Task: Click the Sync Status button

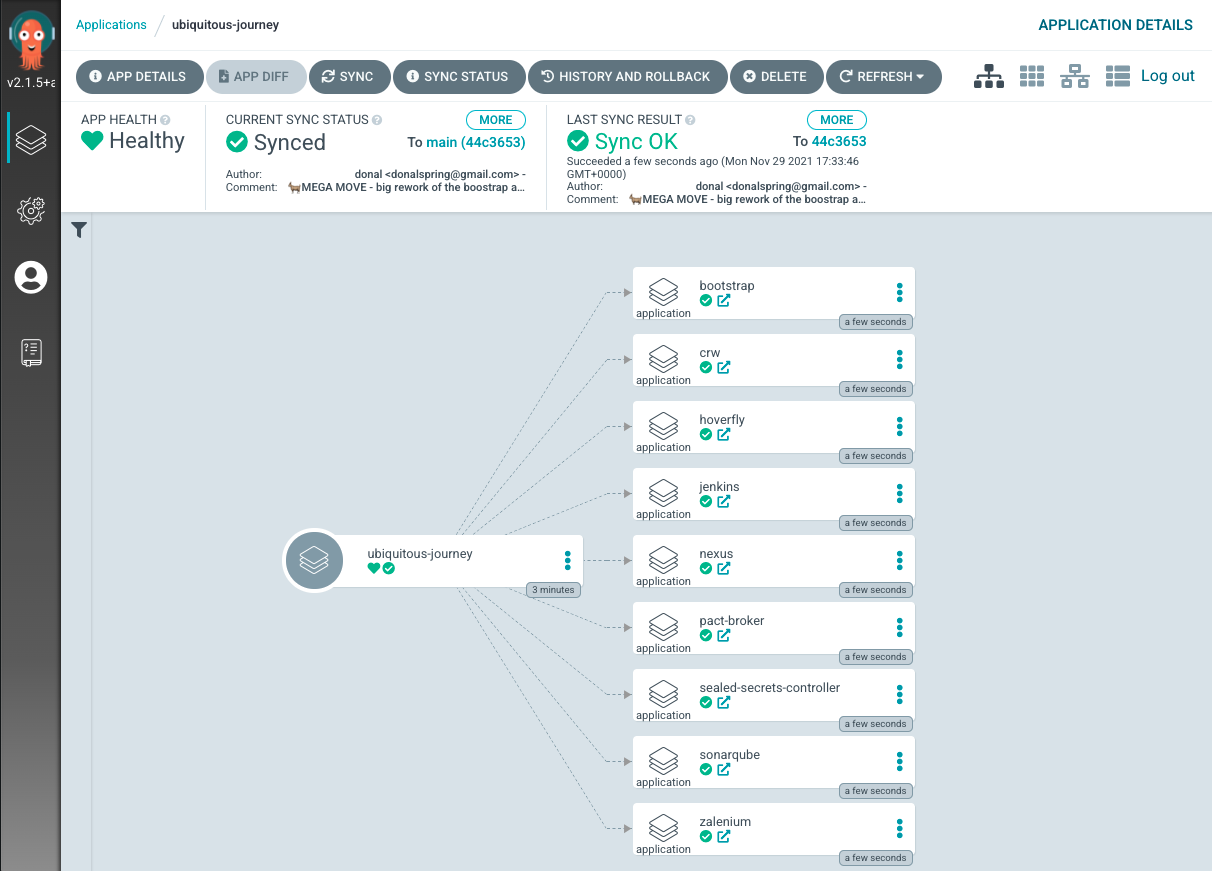Action: [458, 76]
